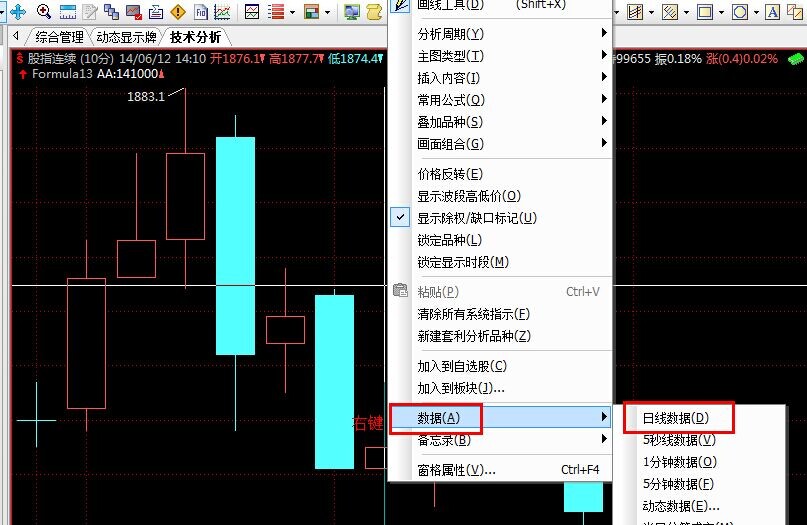
Task: Click the red list lines icon
Action: click(276, 11)
